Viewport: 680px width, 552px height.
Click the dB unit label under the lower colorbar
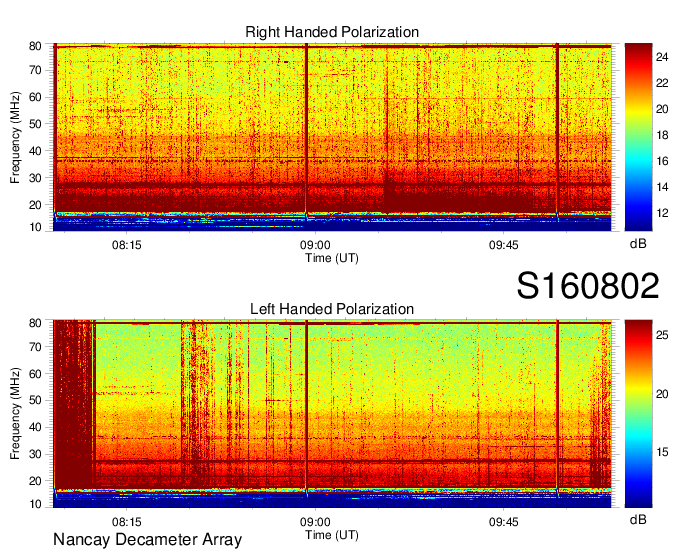click(x=638, y=519)
